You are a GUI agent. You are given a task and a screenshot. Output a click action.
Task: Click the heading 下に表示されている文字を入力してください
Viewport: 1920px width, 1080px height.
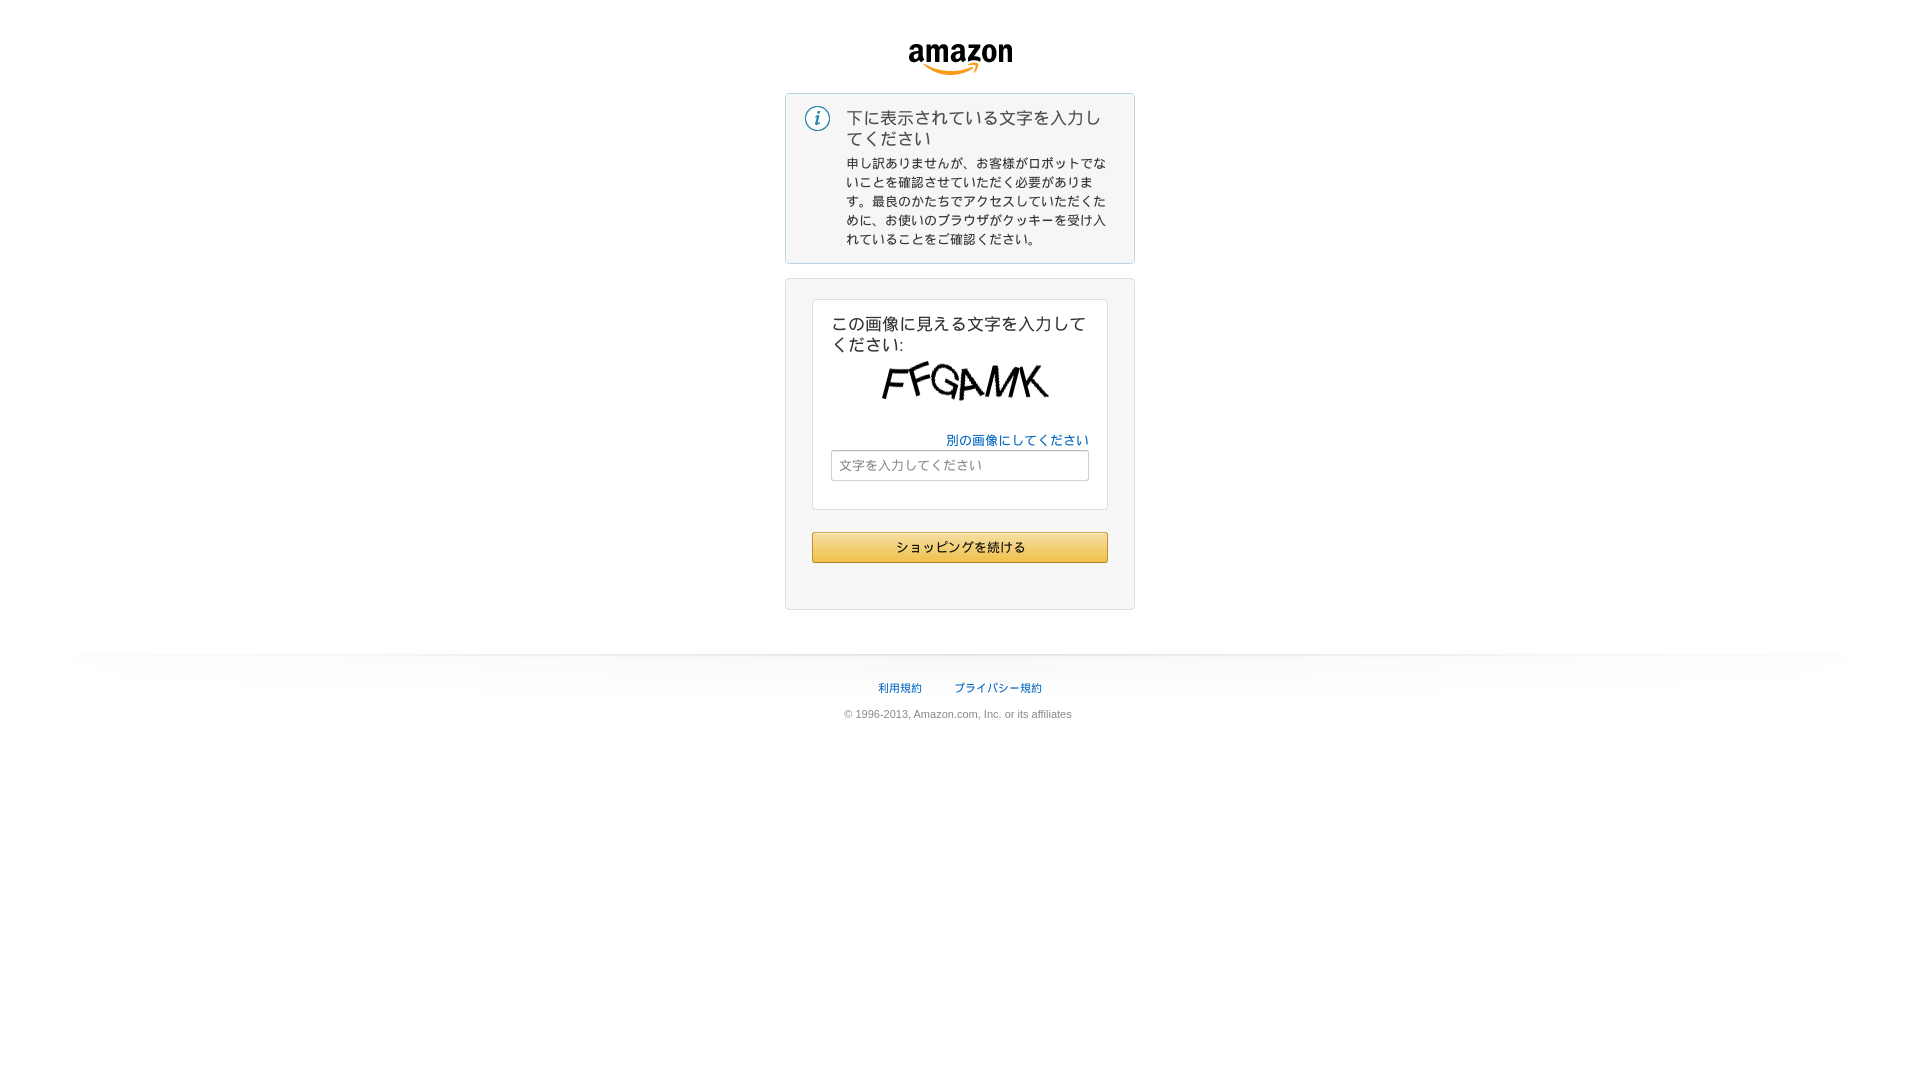pos(974,129)
